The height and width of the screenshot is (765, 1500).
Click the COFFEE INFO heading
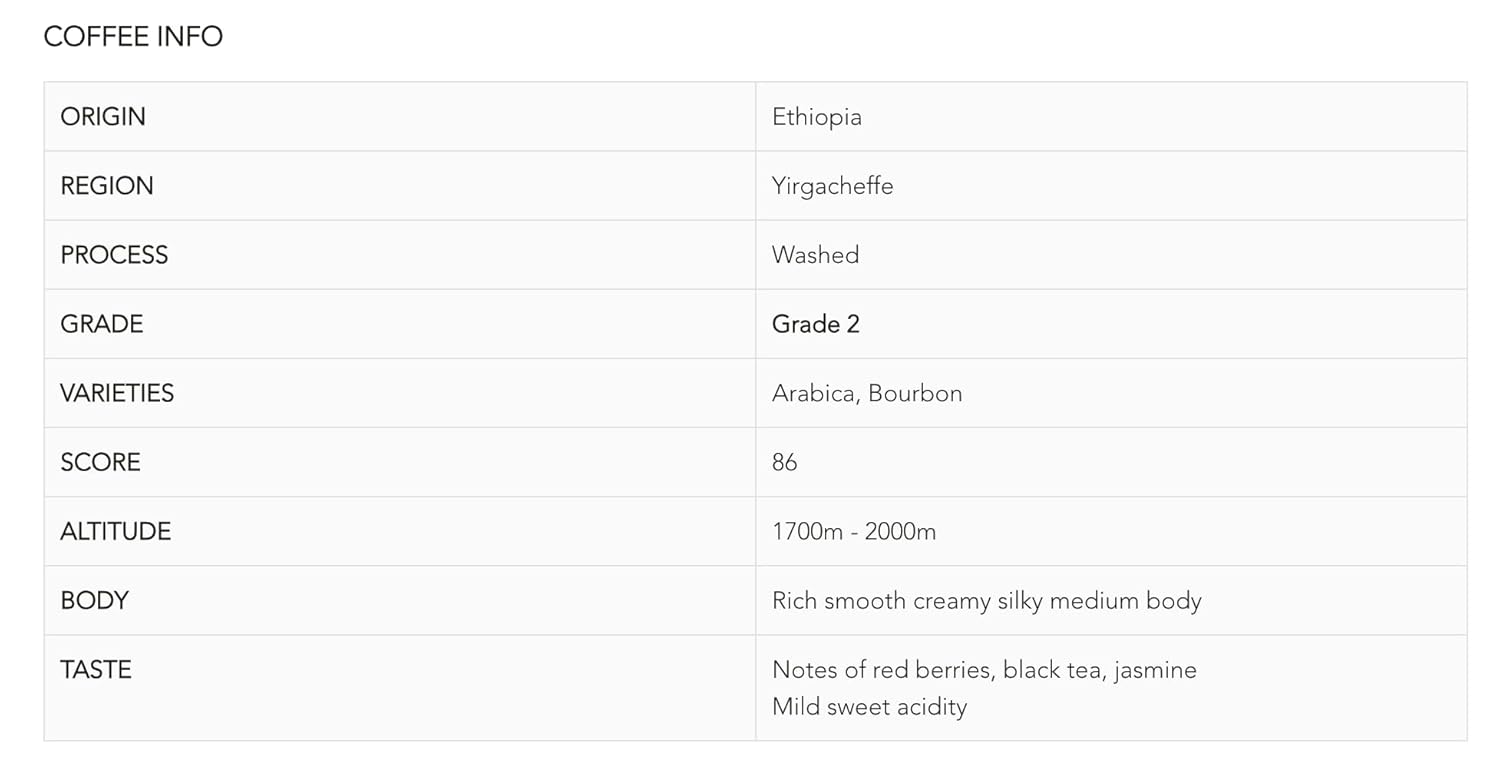tap(133, 36)
